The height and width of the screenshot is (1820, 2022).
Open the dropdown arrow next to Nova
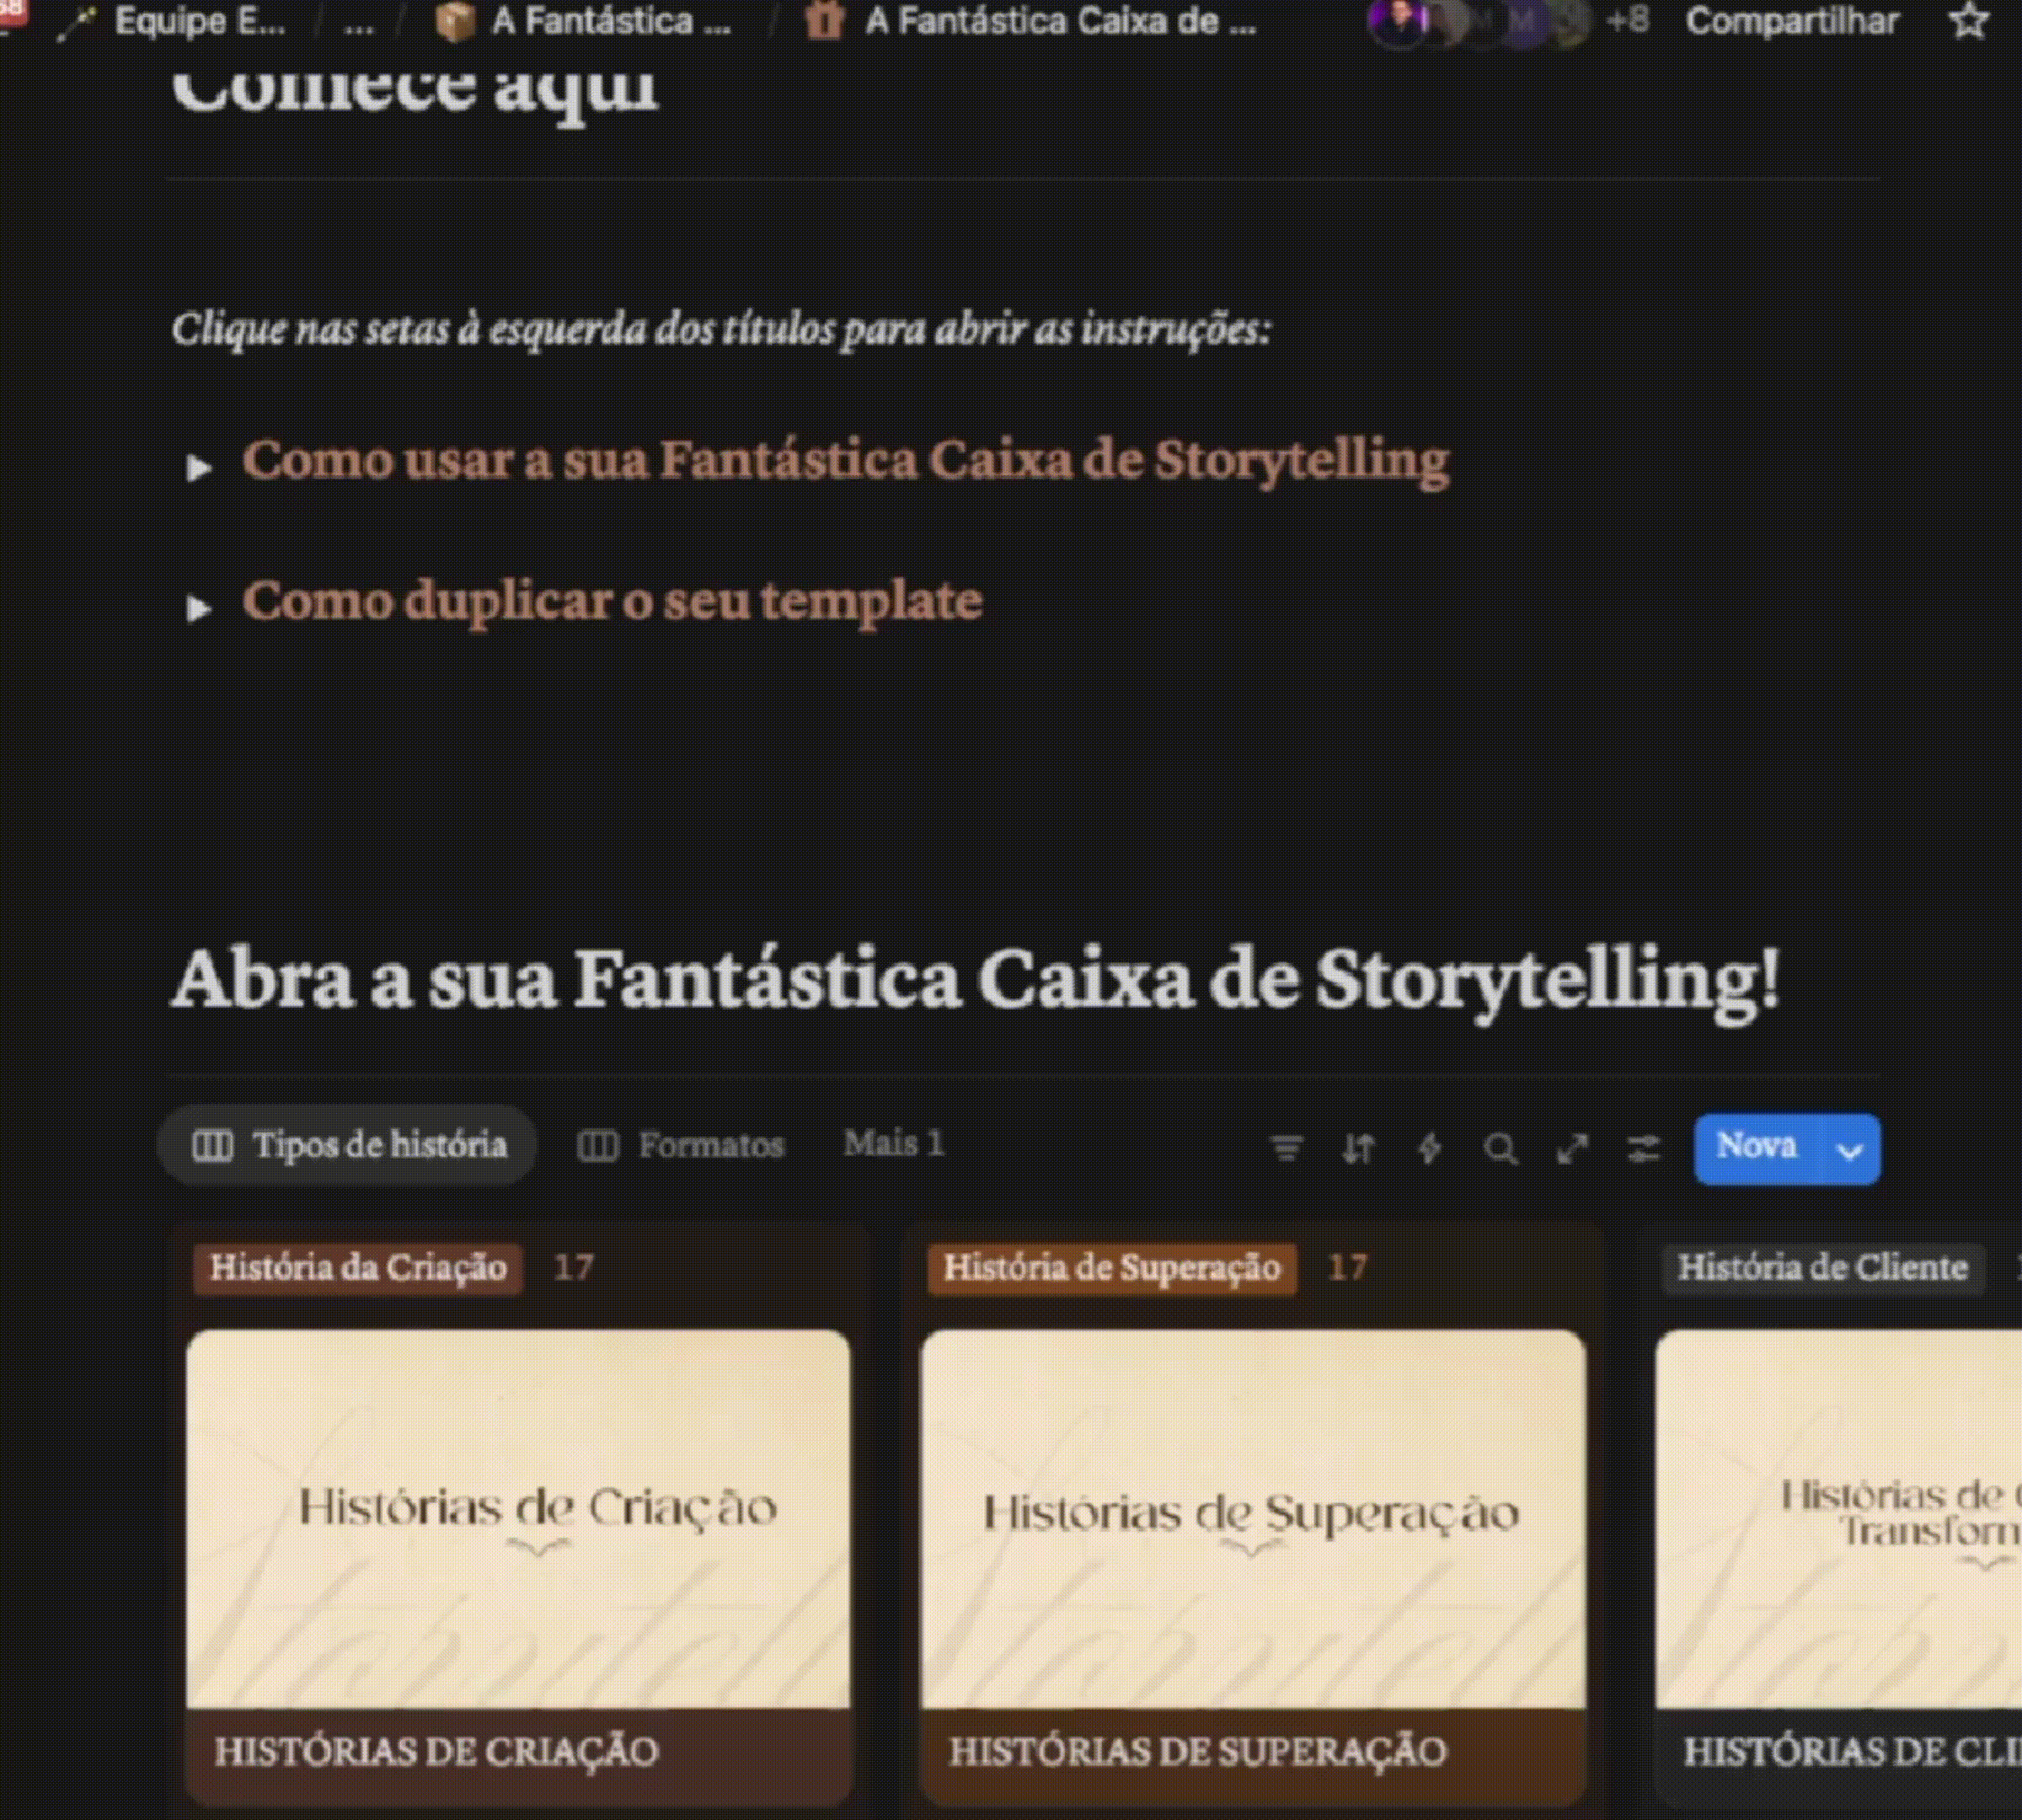[1850, 1149]
